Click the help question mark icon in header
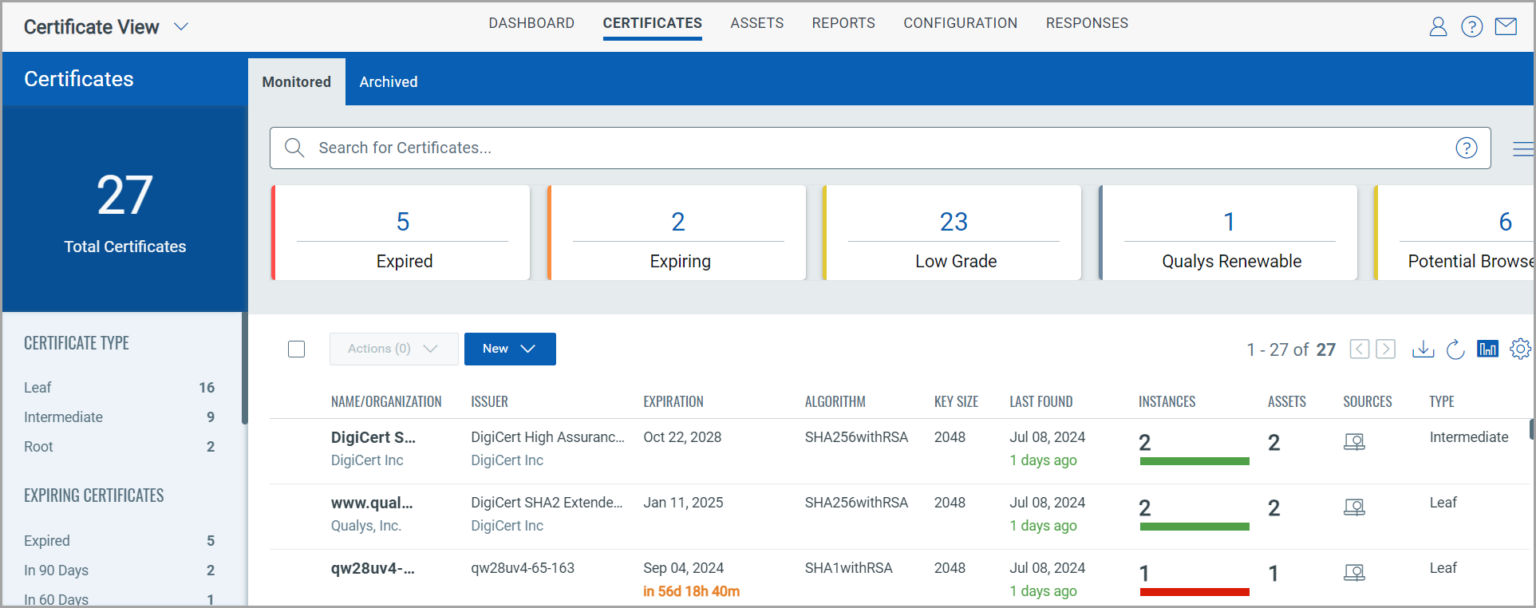Screen dimensions: 1536x608 [1472, 26]
